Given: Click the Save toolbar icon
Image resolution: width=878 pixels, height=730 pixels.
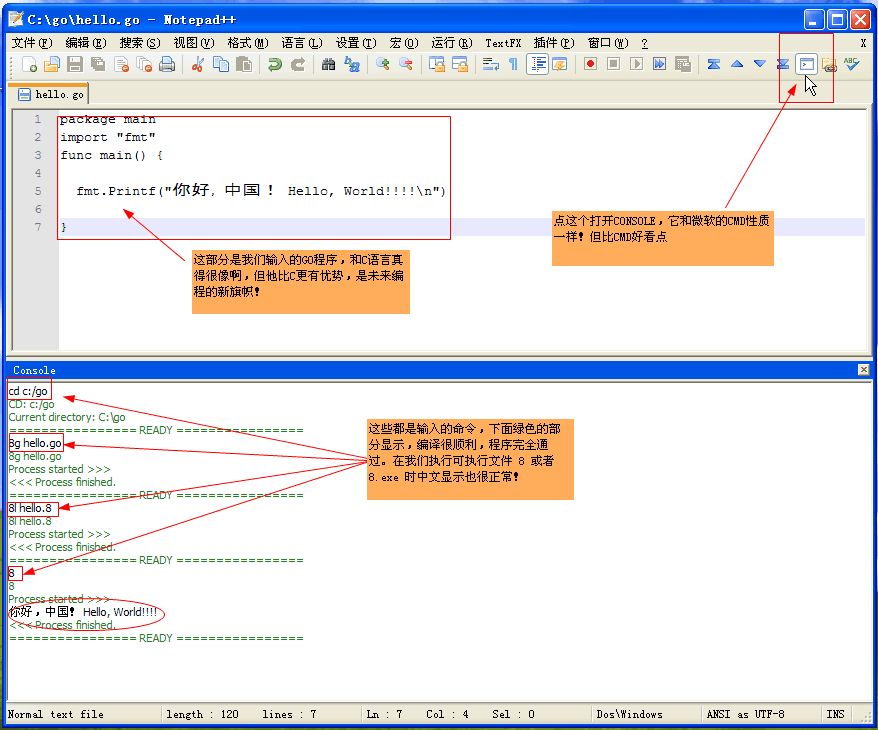Looking at the screenshot, I should point(75,64).
